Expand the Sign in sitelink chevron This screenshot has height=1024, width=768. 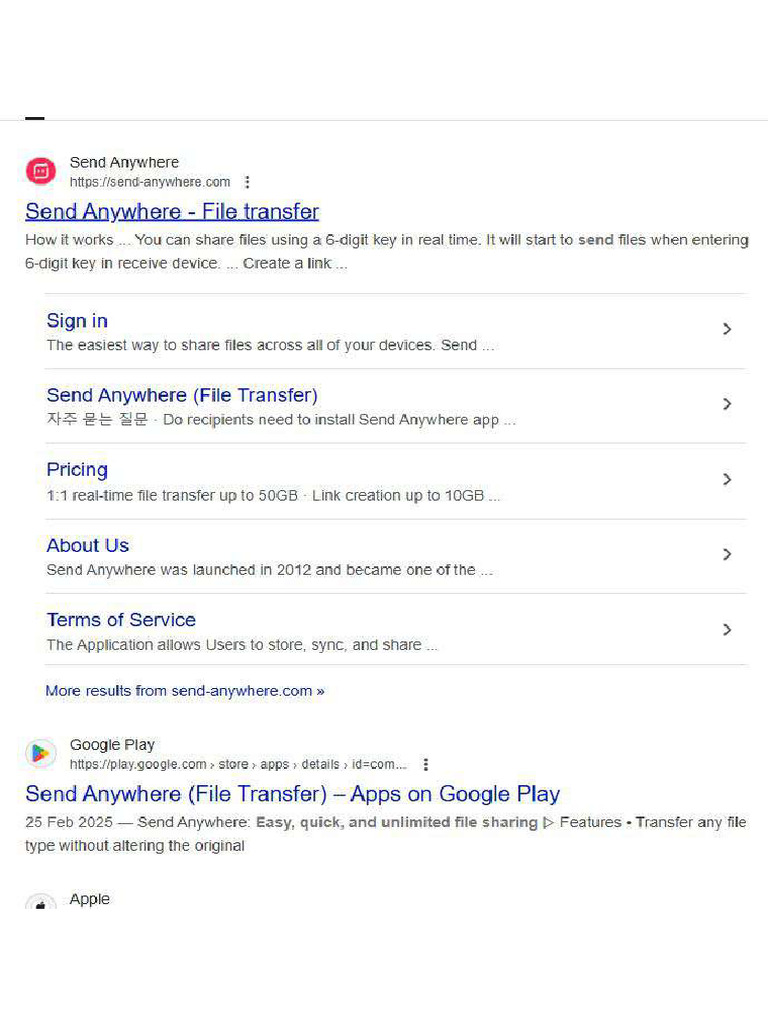(x=727, y=329)
